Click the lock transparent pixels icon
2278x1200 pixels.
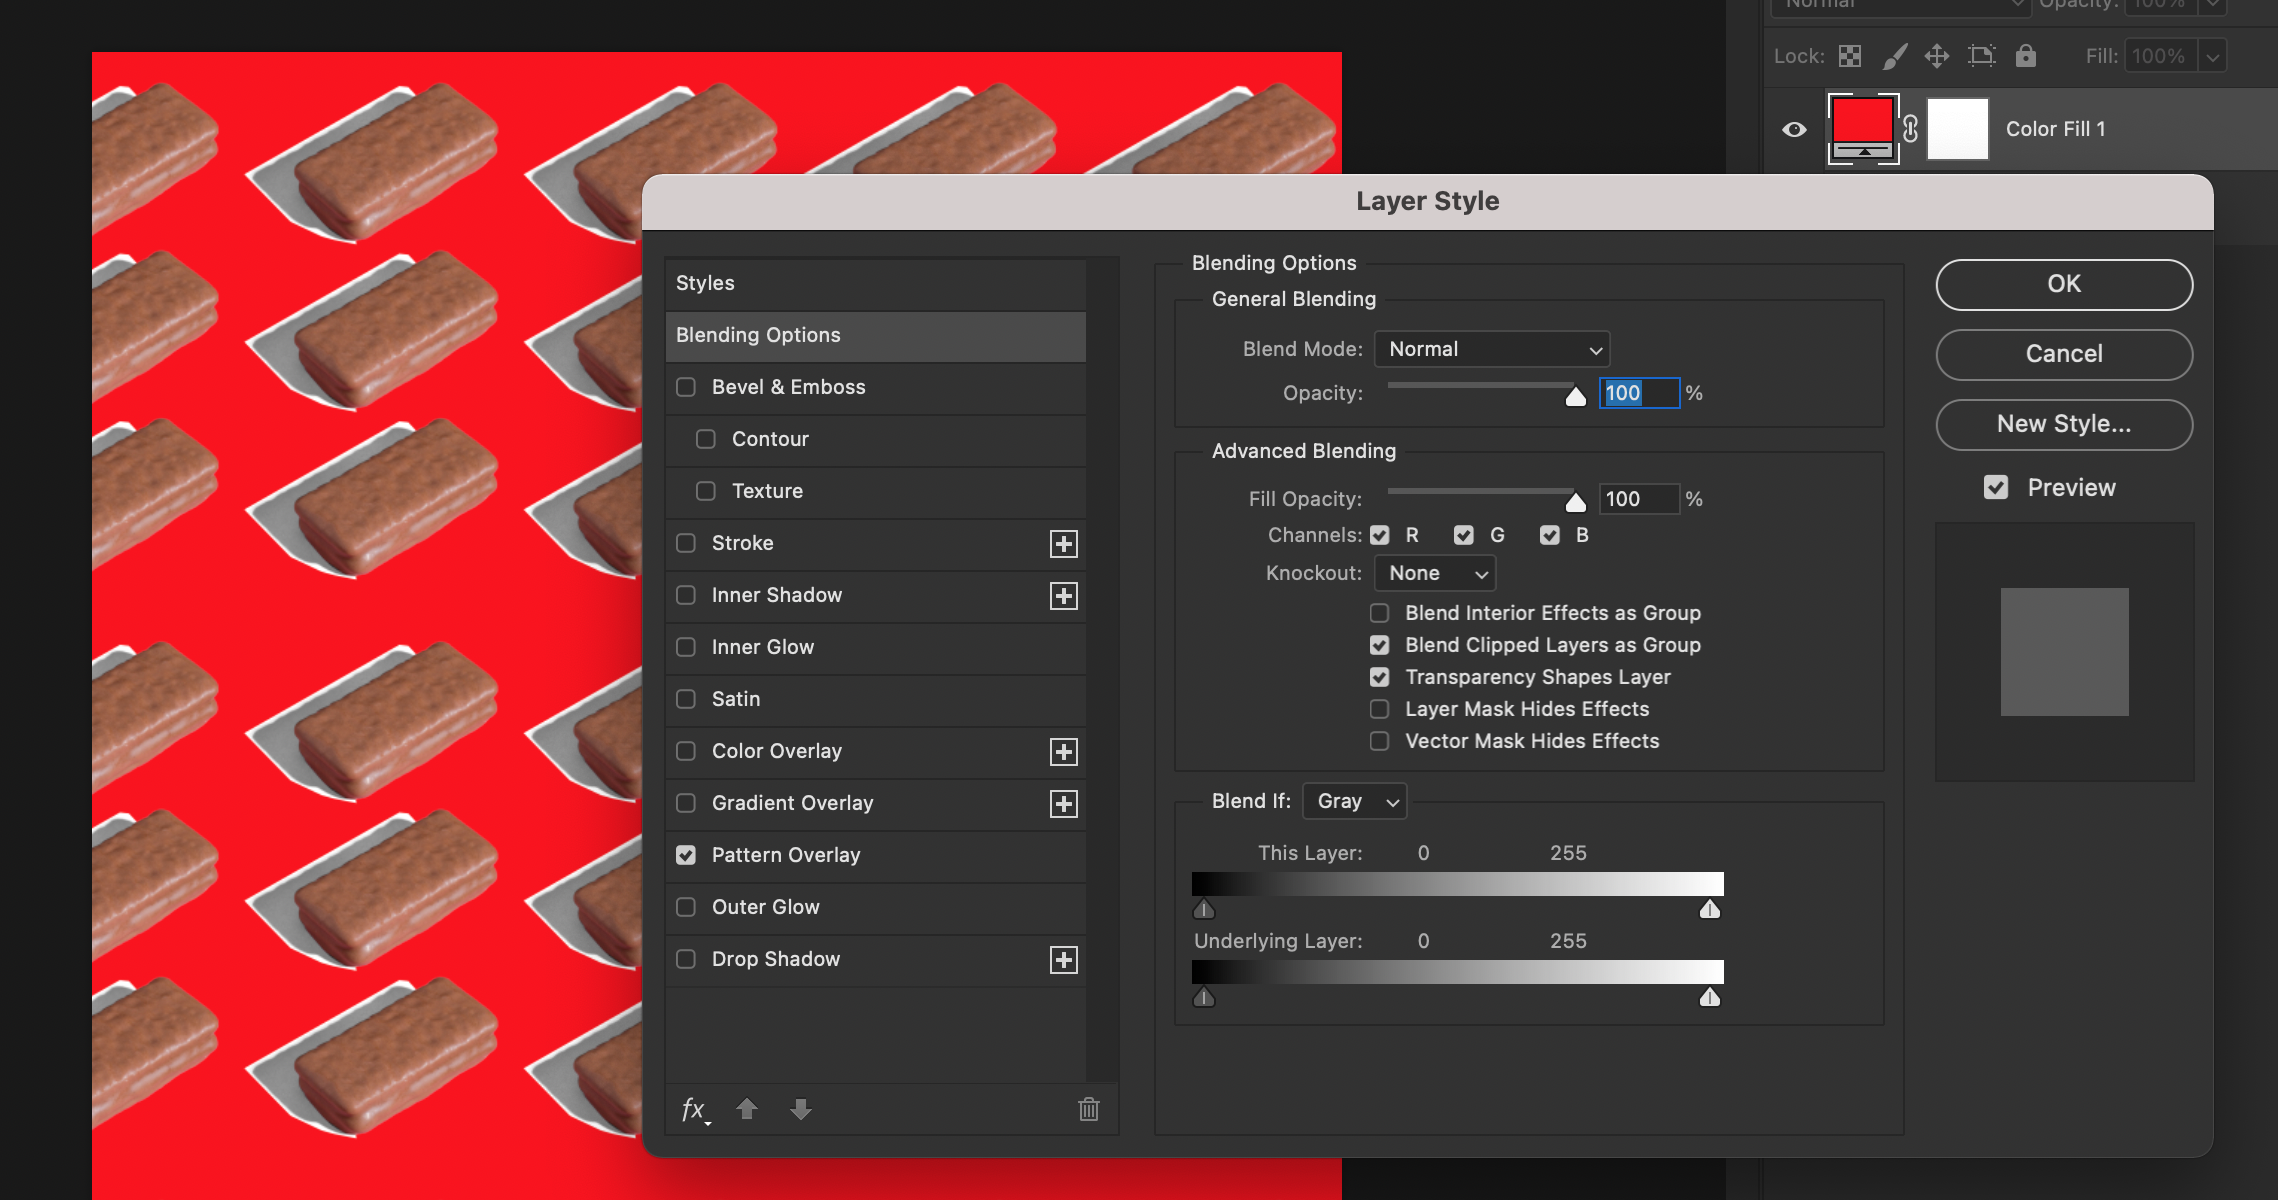pos(1849,56)
